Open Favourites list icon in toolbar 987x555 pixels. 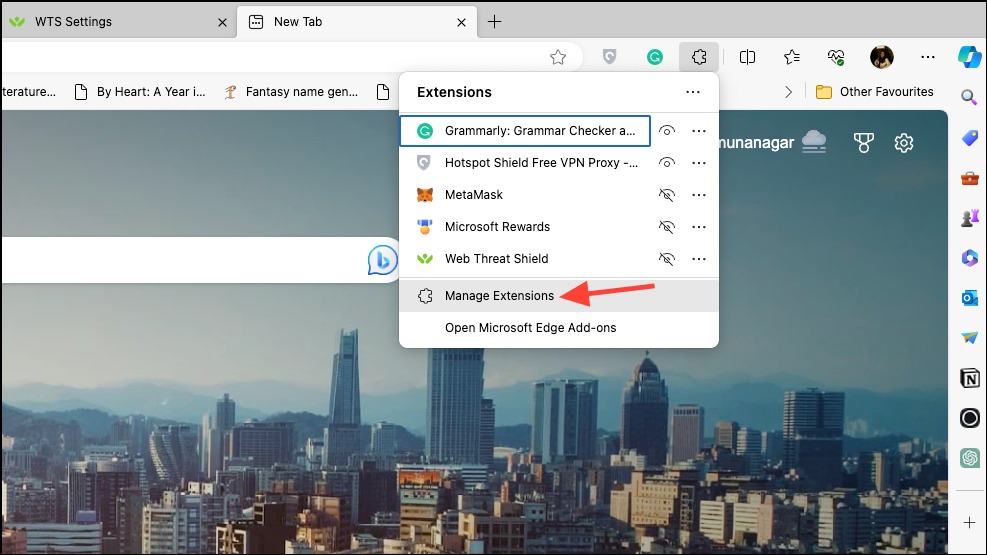click(x=792, y=57)
